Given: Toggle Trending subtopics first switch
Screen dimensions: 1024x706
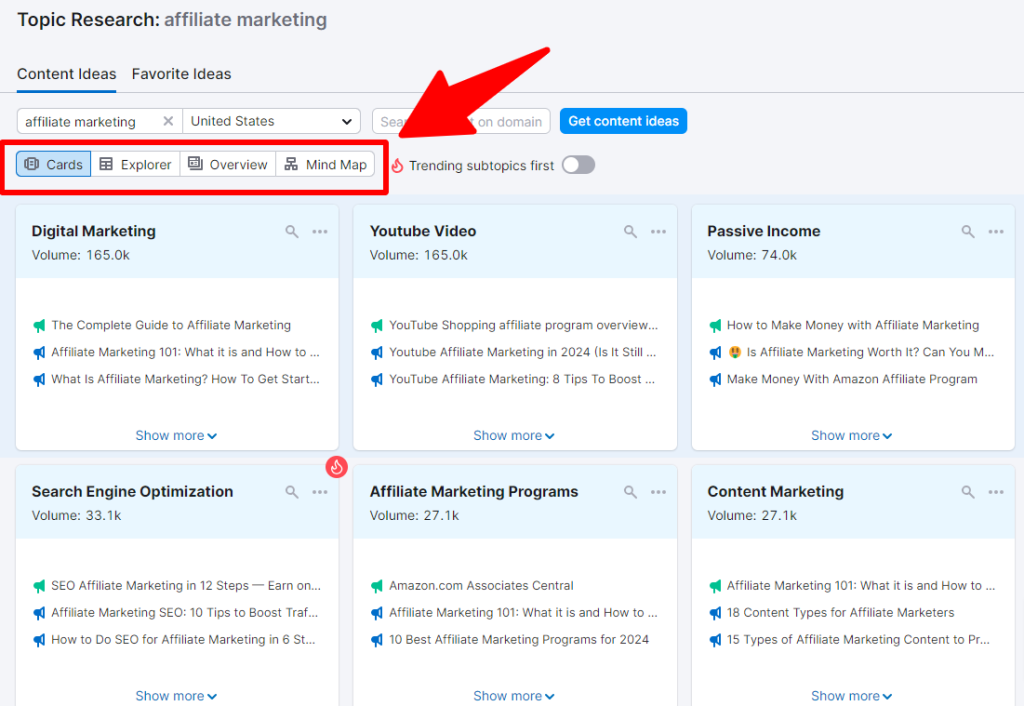Looking at the screenshot, I should pos(579,165).
